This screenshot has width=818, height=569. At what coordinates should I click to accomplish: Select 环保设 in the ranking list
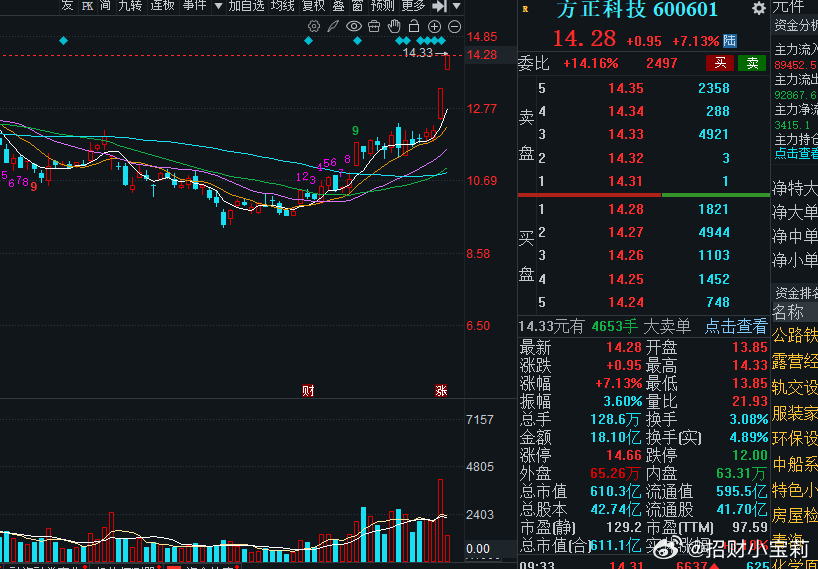795,438
